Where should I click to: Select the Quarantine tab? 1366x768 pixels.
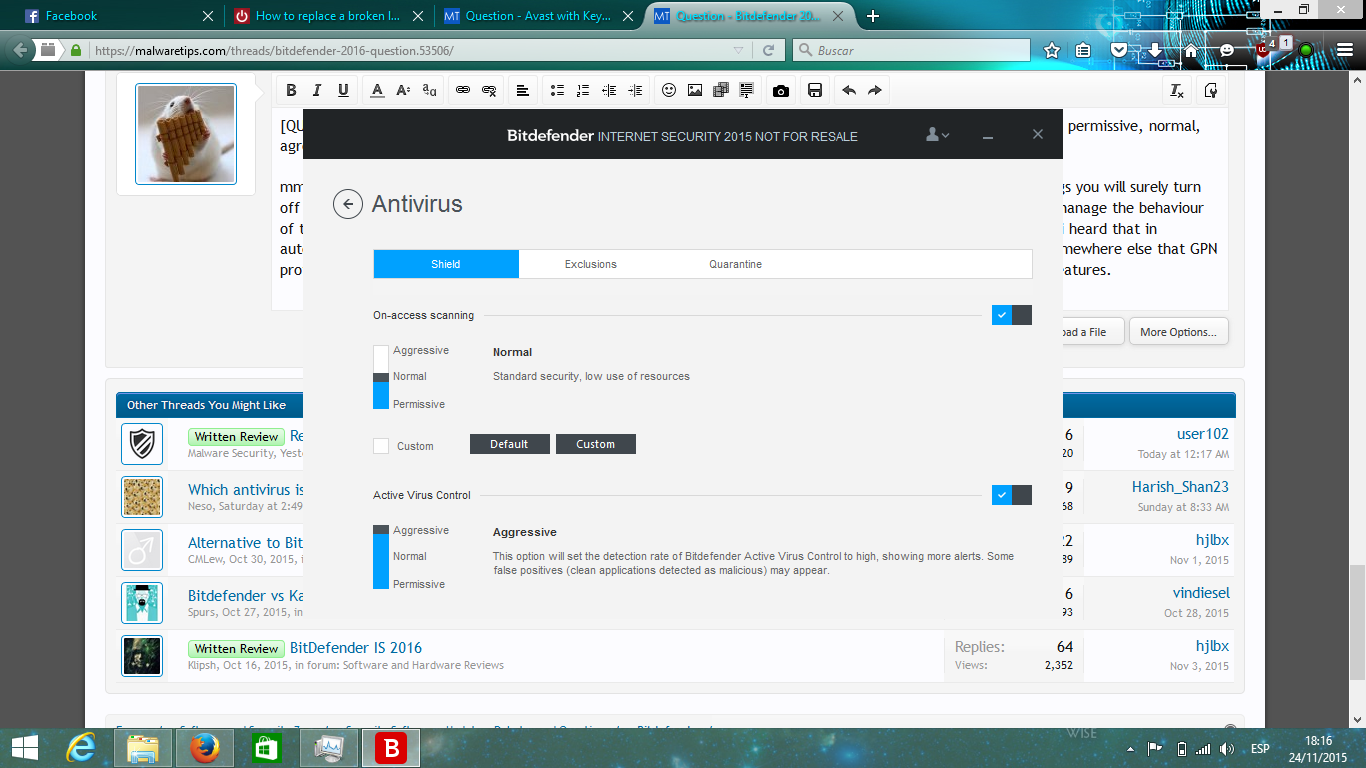tap(736, 264)
